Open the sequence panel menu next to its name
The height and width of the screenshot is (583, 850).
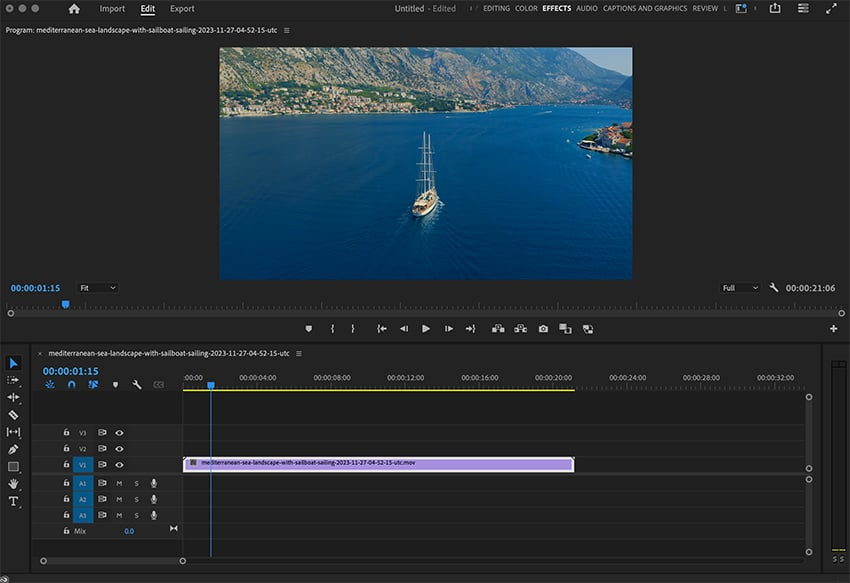tap(298, 353)
